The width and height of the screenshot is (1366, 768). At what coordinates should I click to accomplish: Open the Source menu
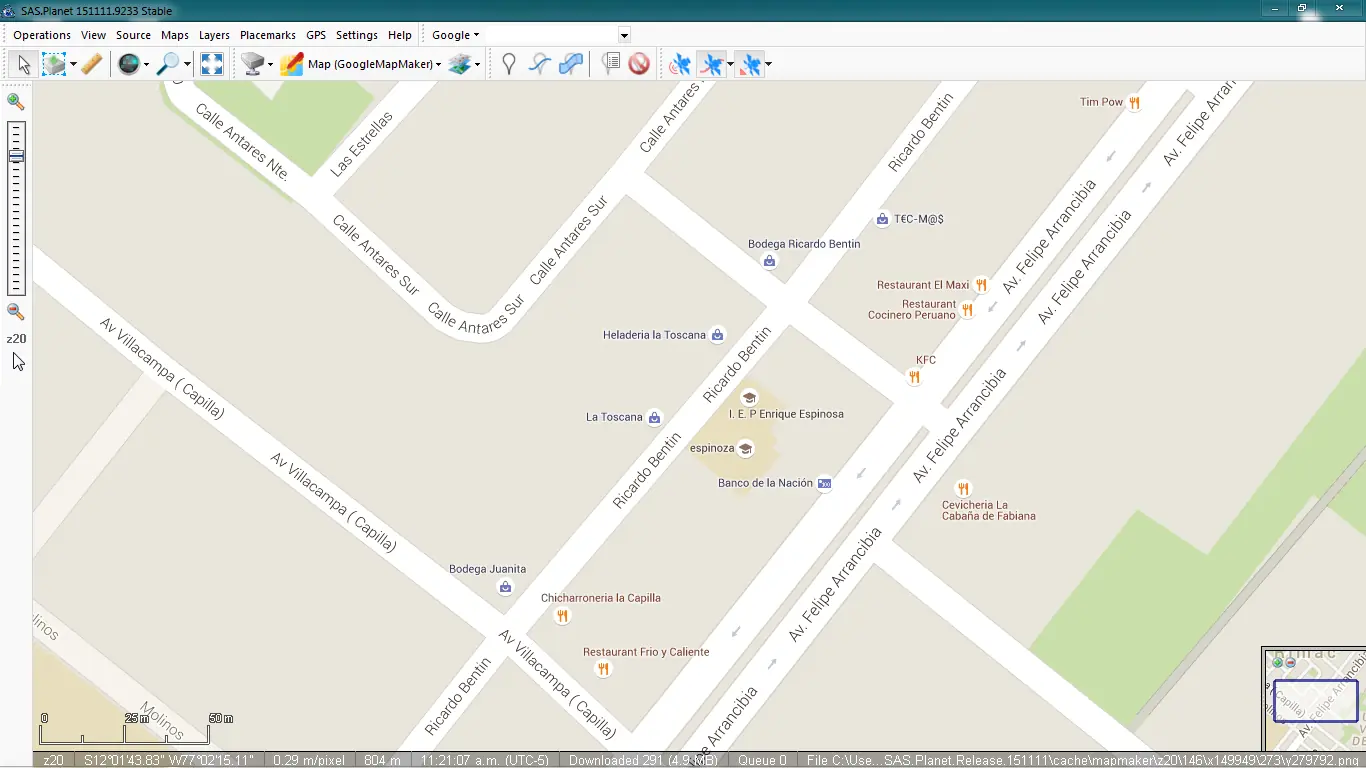coord(133,35)
